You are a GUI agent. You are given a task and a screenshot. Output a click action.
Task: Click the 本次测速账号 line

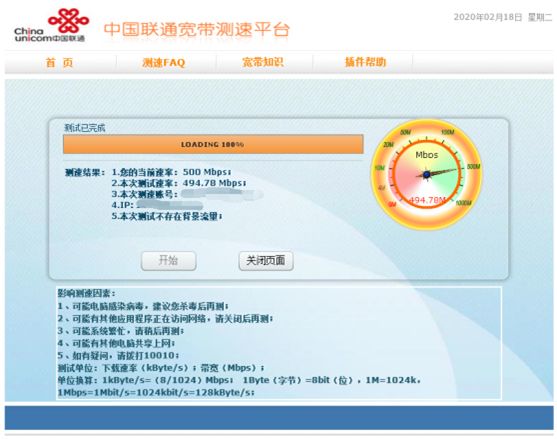pyautogui.click(x=187, y=194)
